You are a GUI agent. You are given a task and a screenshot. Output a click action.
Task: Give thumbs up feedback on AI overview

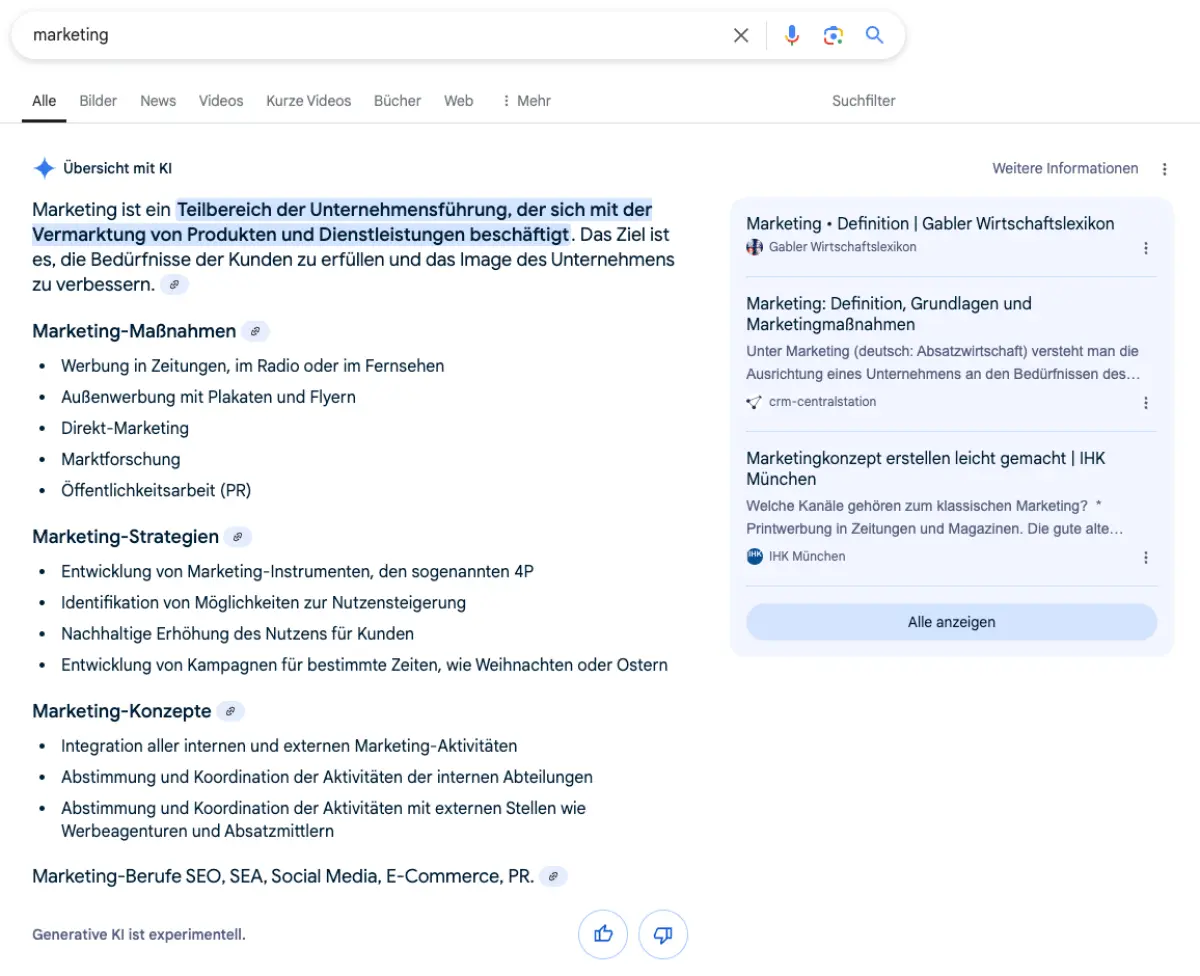click(603, 935)
